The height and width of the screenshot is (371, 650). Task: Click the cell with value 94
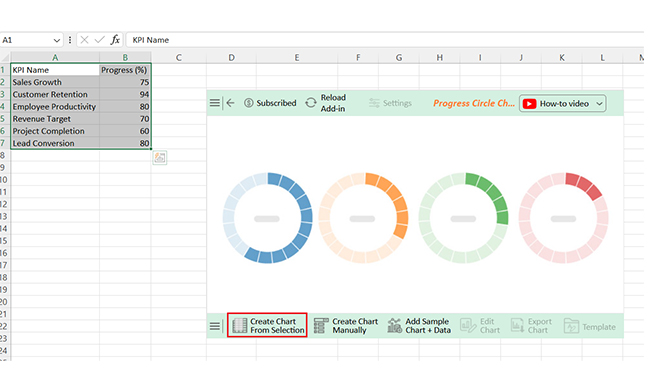coord(125,95)
